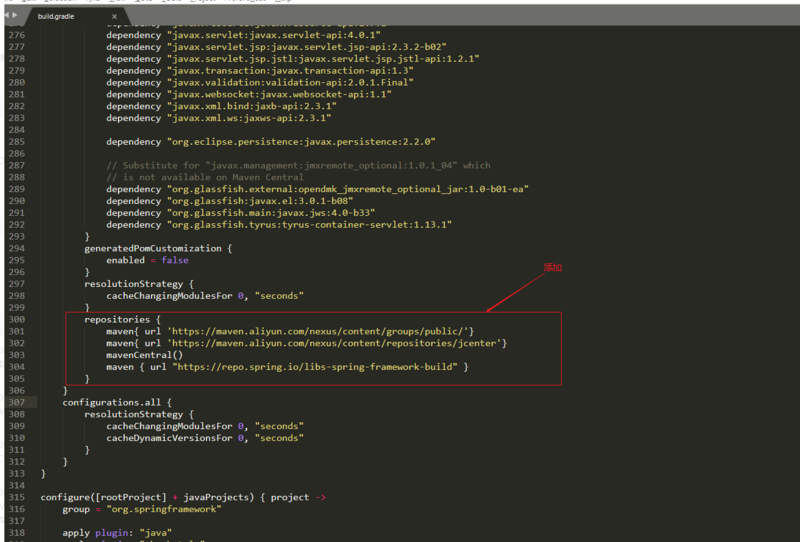The image size is (800, 542).
Task: Click 'apply plugin: "java"' on line 318
Action: [117, 533]
